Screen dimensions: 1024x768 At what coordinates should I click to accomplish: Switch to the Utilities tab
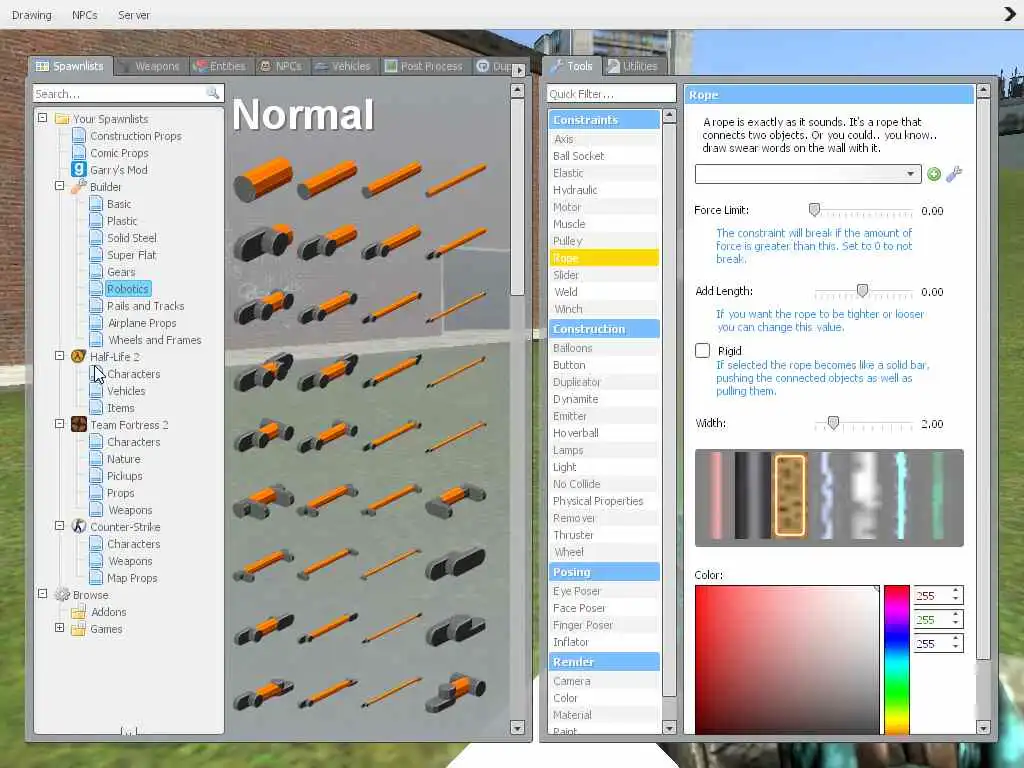click(632, 66)
